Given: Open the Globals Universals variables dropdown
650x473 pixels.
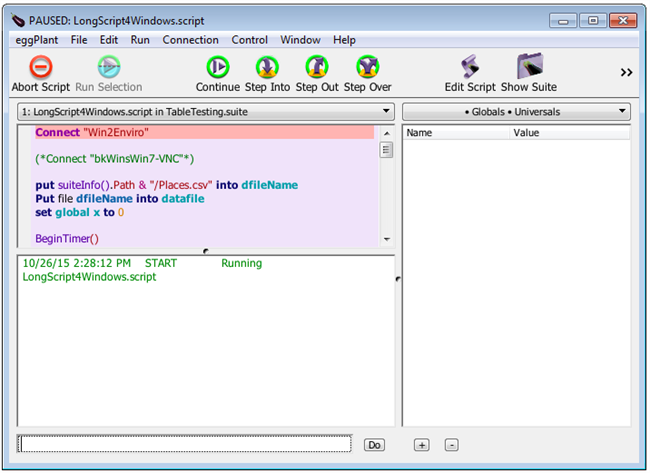Looking at the screenshot, I should click(x=516, y=112).
